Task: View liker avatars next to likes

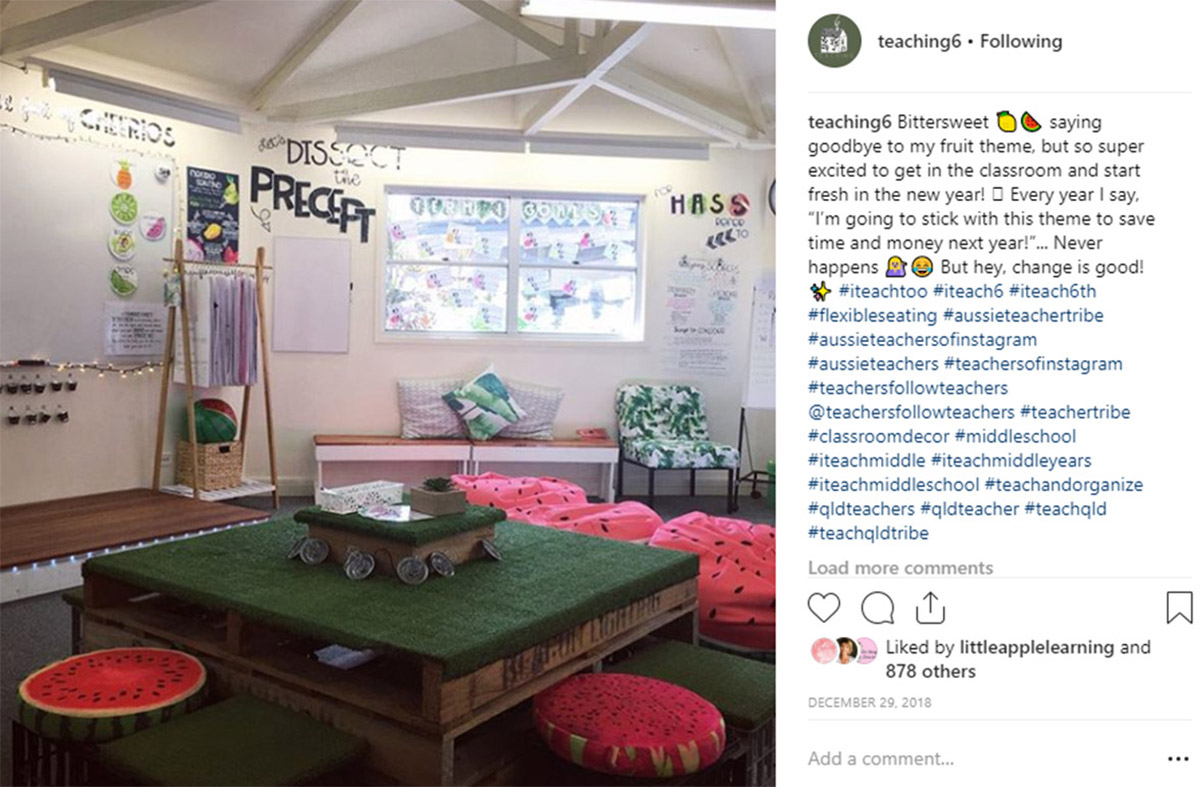Action: 843,648
